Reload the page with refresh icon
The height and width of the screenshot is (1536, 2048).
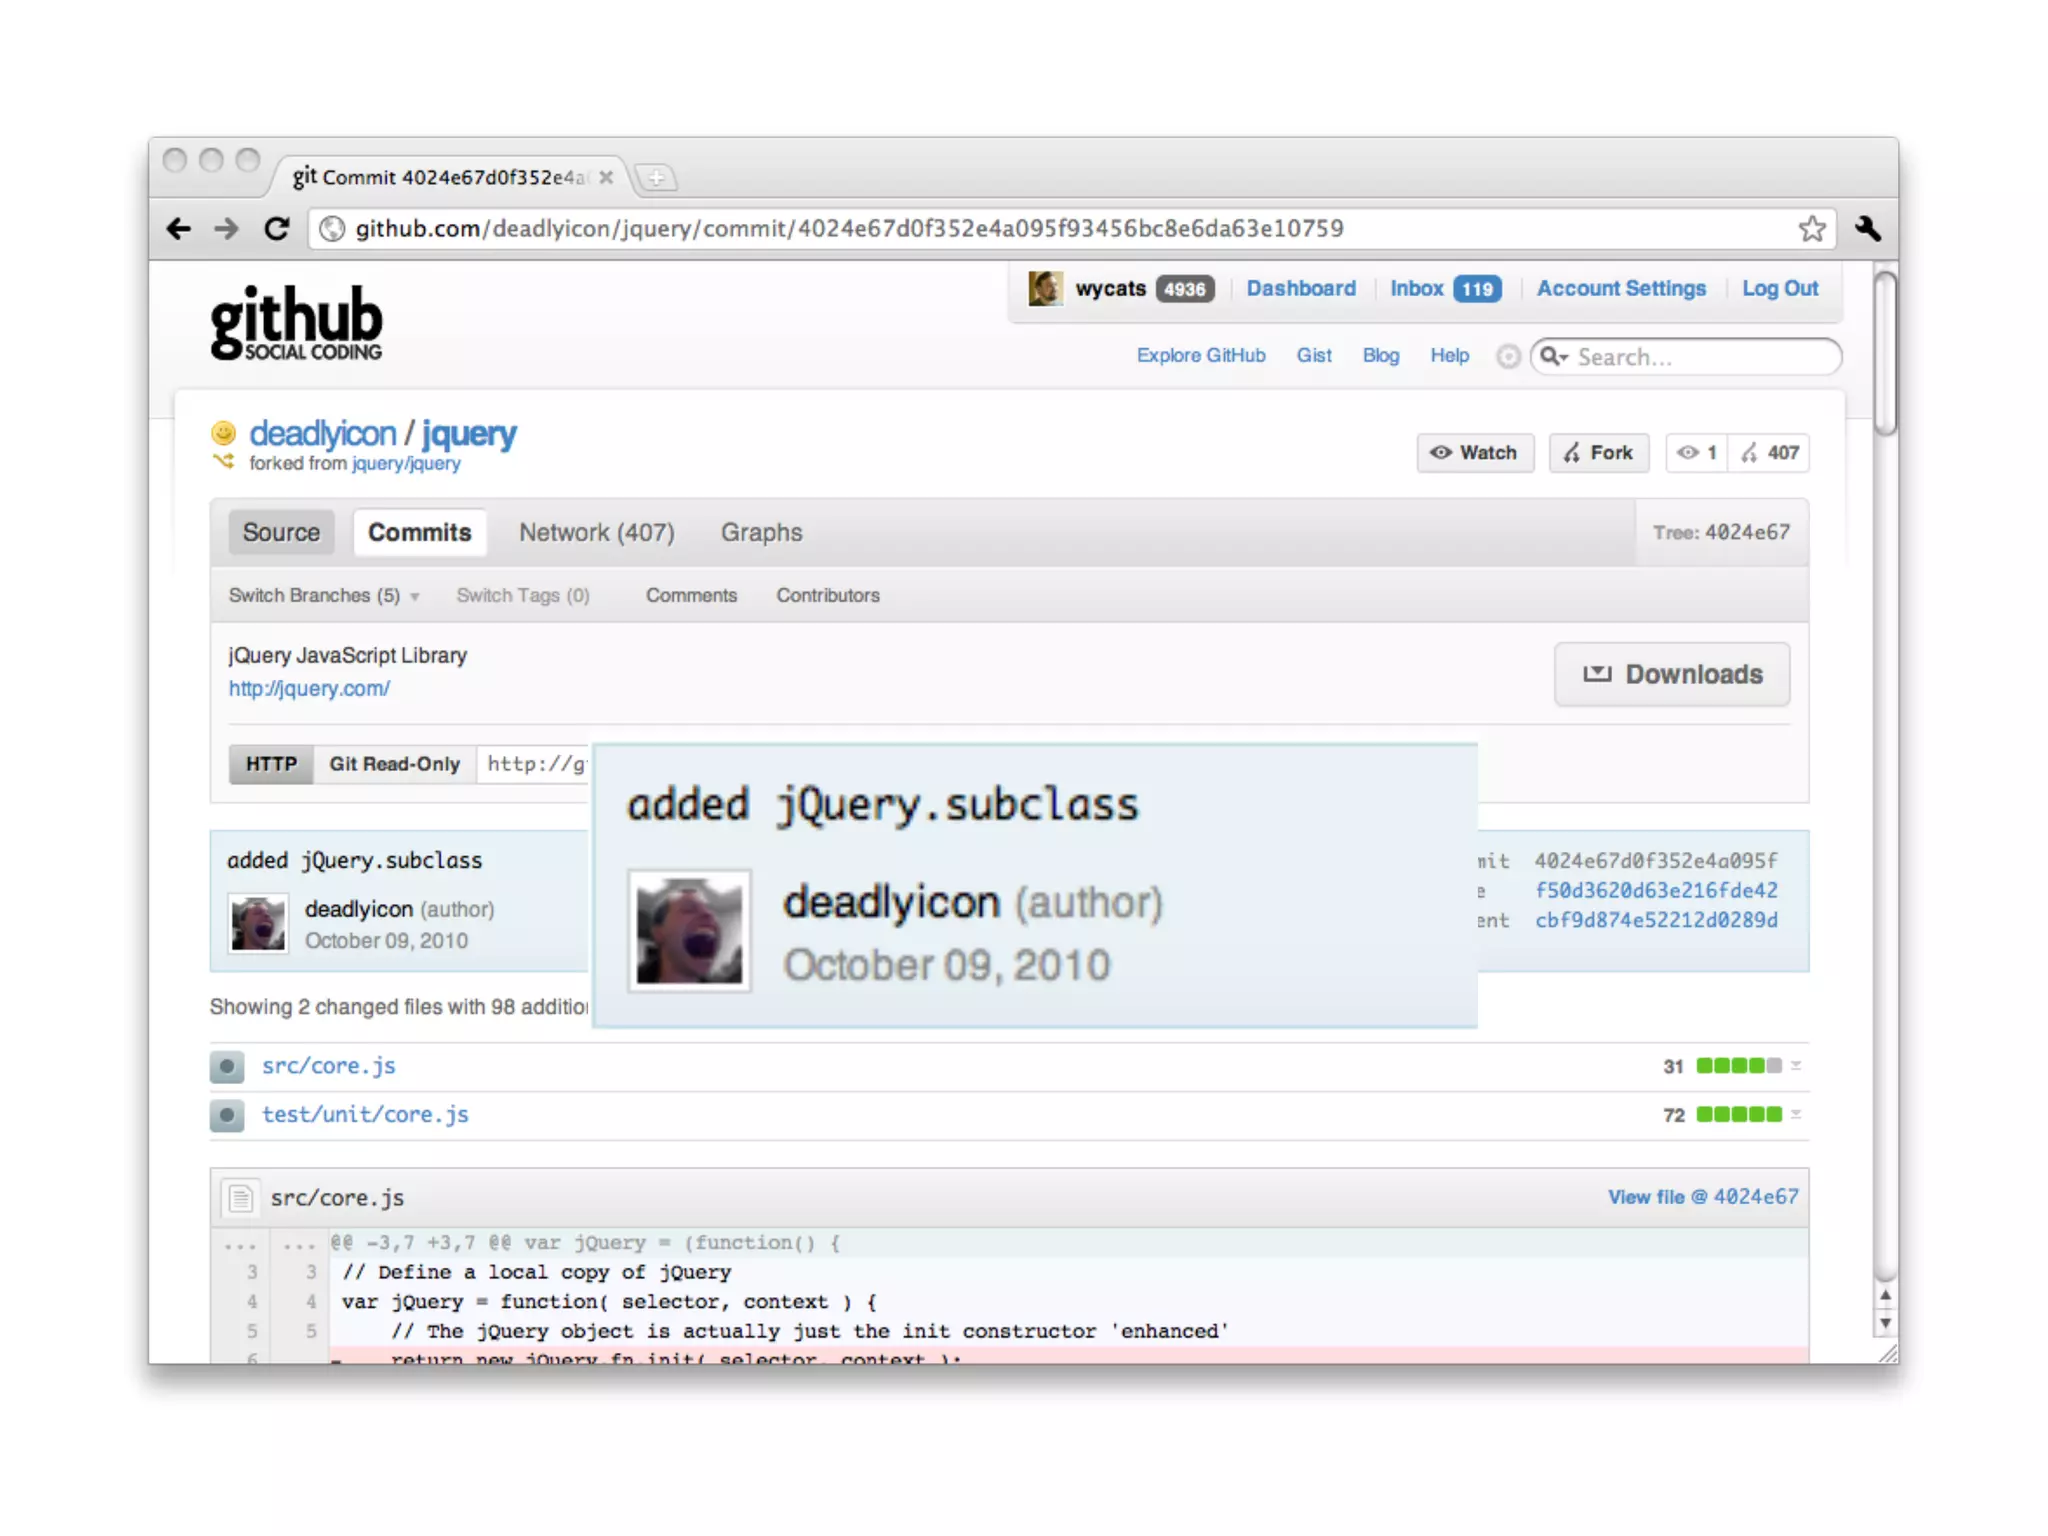[x=277, y=229]
